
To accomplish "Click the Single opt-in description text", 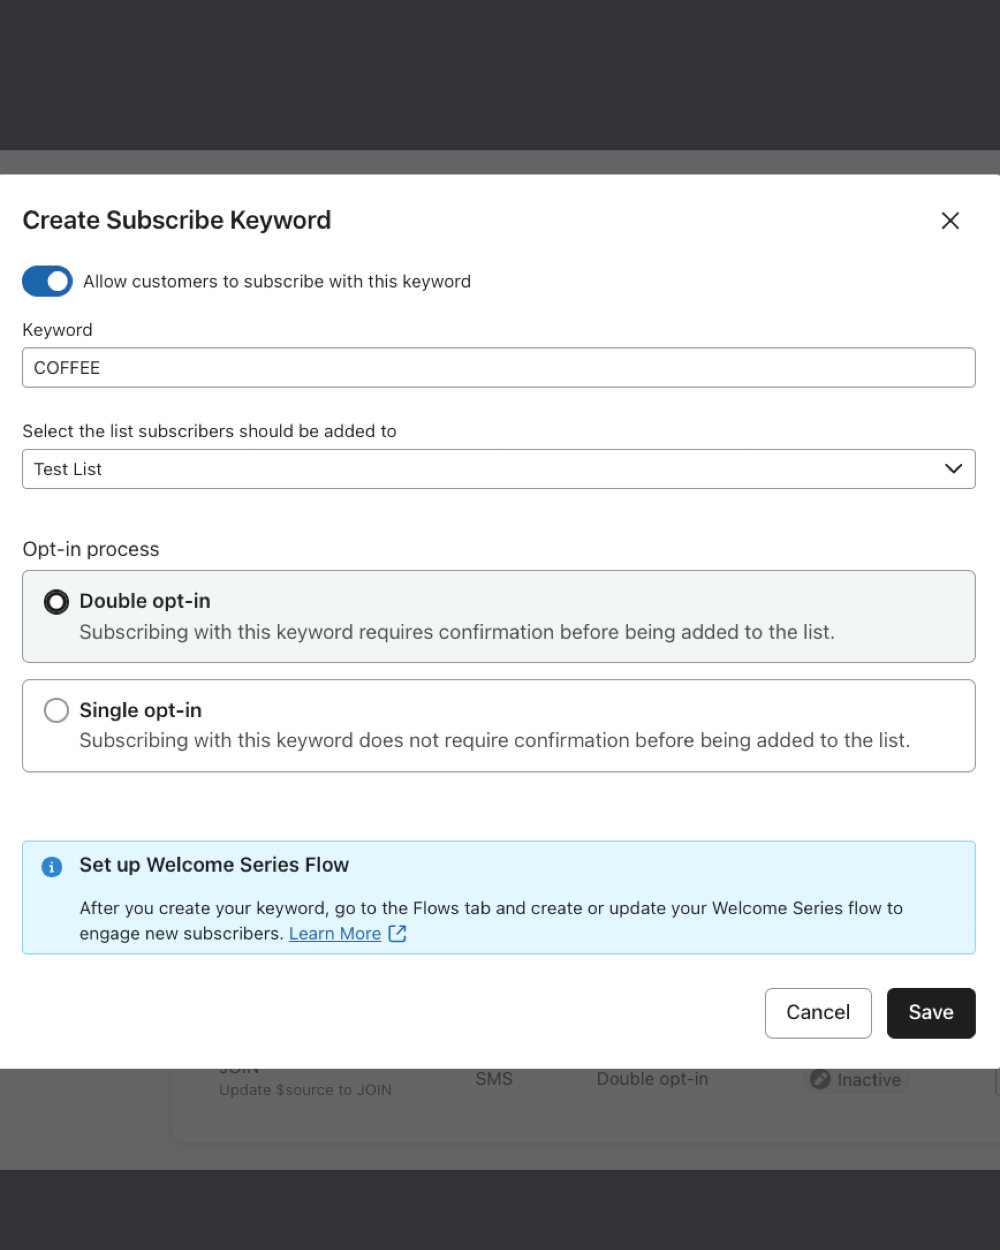I will pyautogui.click(x=494, y=741).
